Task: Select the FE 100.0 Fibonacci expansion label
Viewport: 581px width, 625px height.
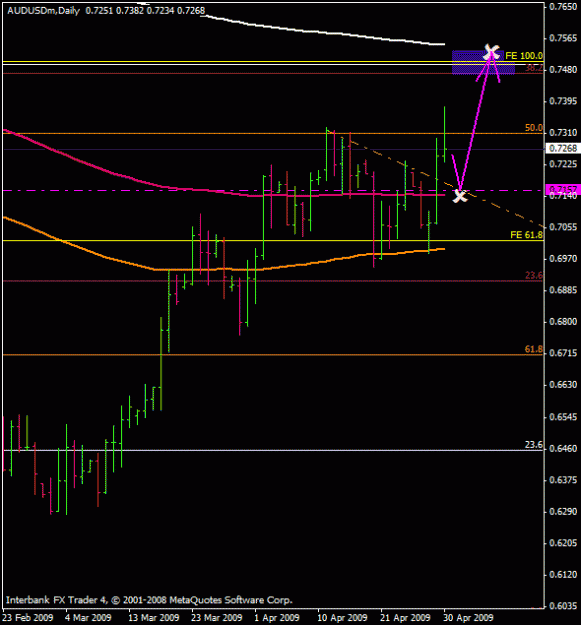Action: point(524,56)
